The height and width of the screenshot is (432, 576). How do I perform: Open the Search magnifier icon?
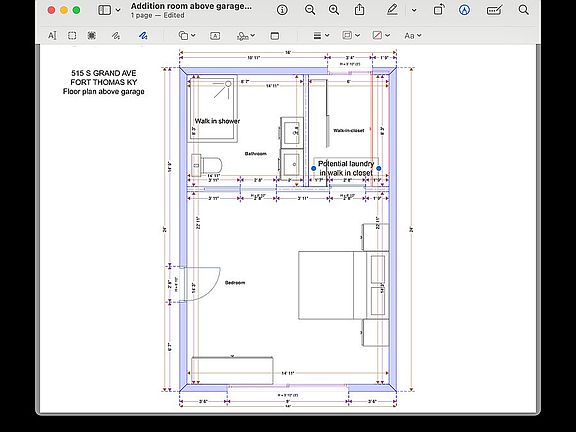pos(523,10)
